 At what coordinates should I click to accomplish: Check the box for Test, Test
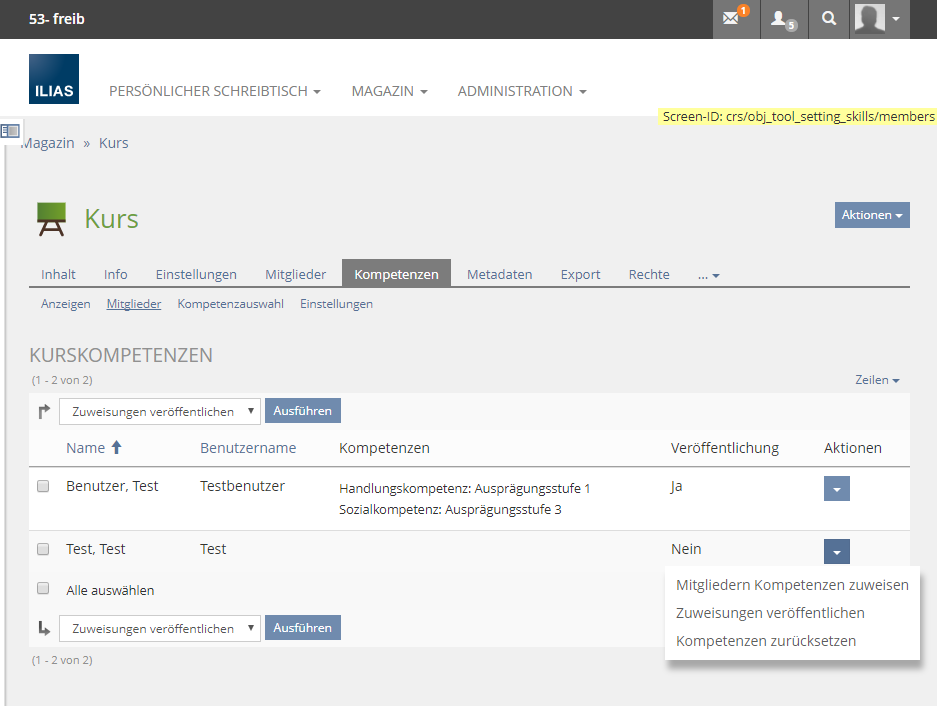point(43,549)
